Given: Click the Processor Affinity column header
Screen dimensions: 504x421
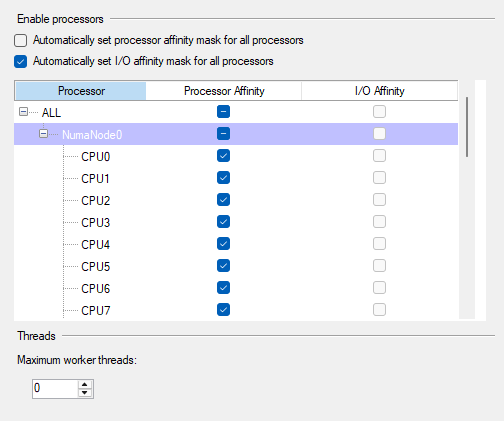Looking at the screenshot, I should tap(224, 91).
